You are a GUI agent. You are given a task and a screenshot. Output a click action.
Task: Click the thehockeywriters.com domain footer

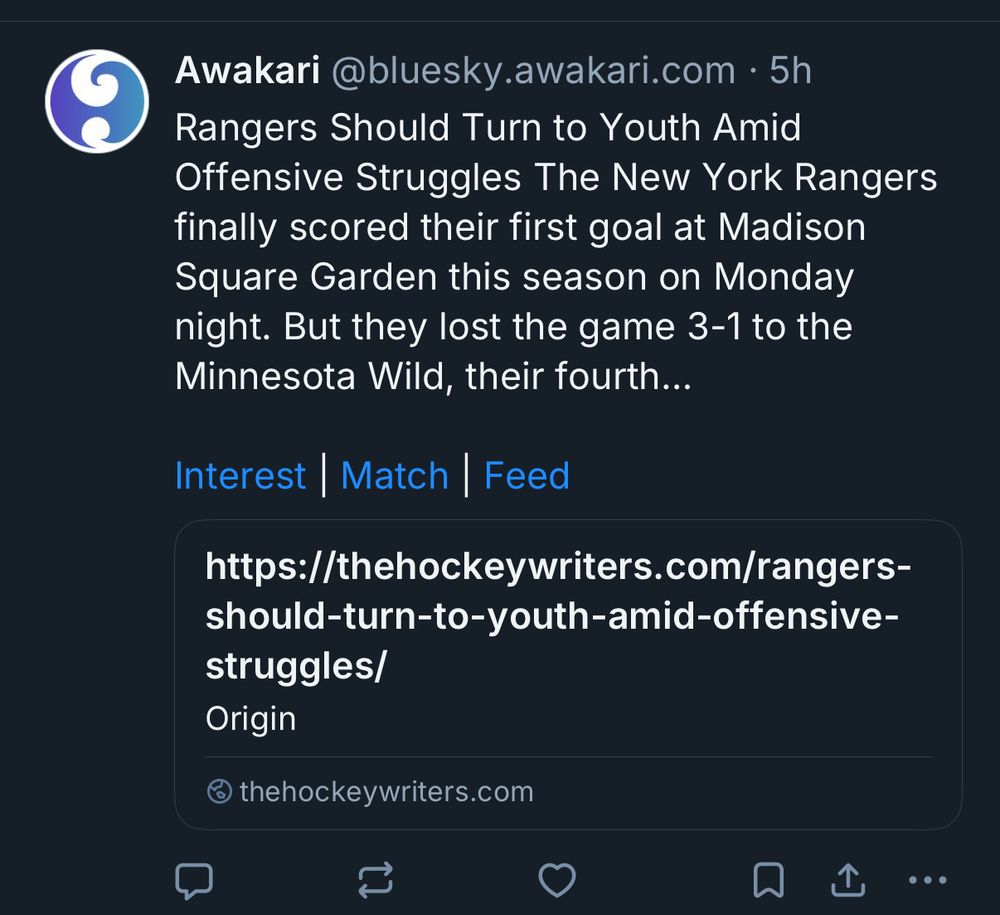pyautogui.click(x=386, y=792)
